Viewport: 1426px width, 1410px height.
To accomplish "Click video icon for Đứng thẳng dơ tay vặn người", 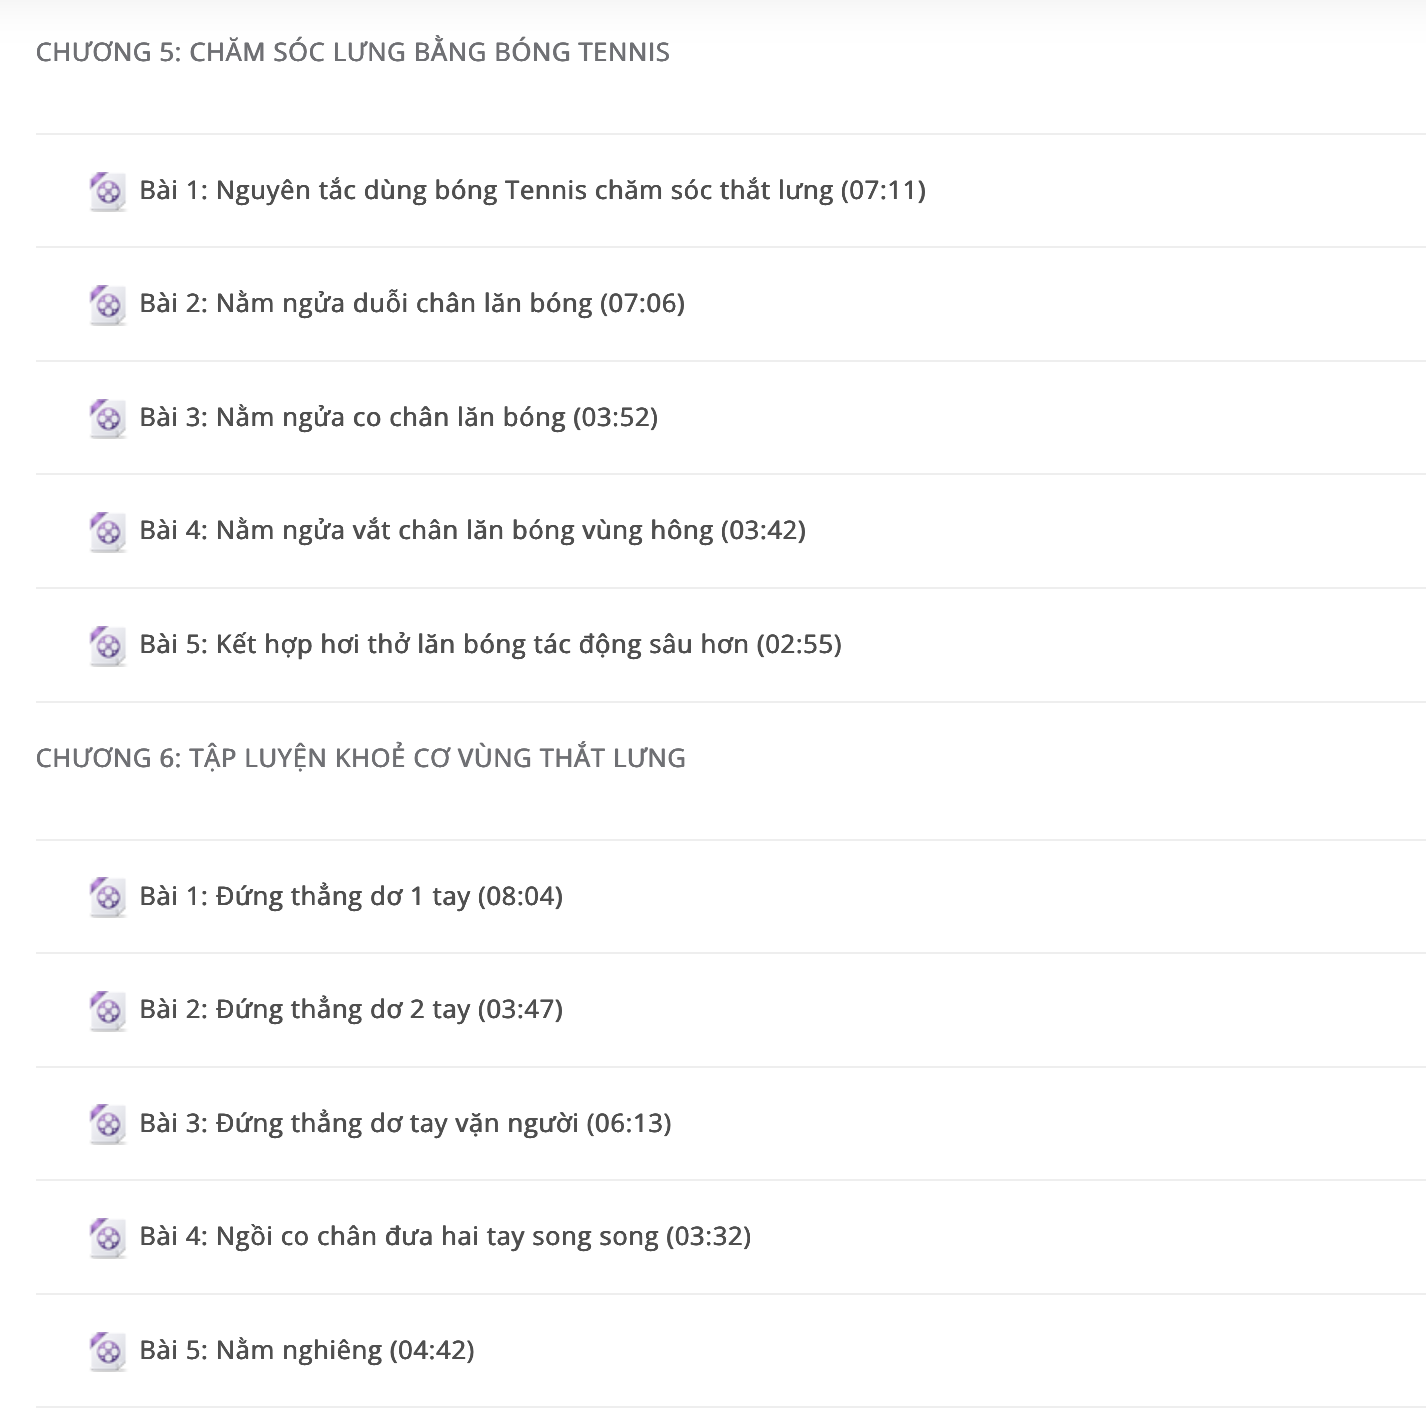I will point(107,1124).
